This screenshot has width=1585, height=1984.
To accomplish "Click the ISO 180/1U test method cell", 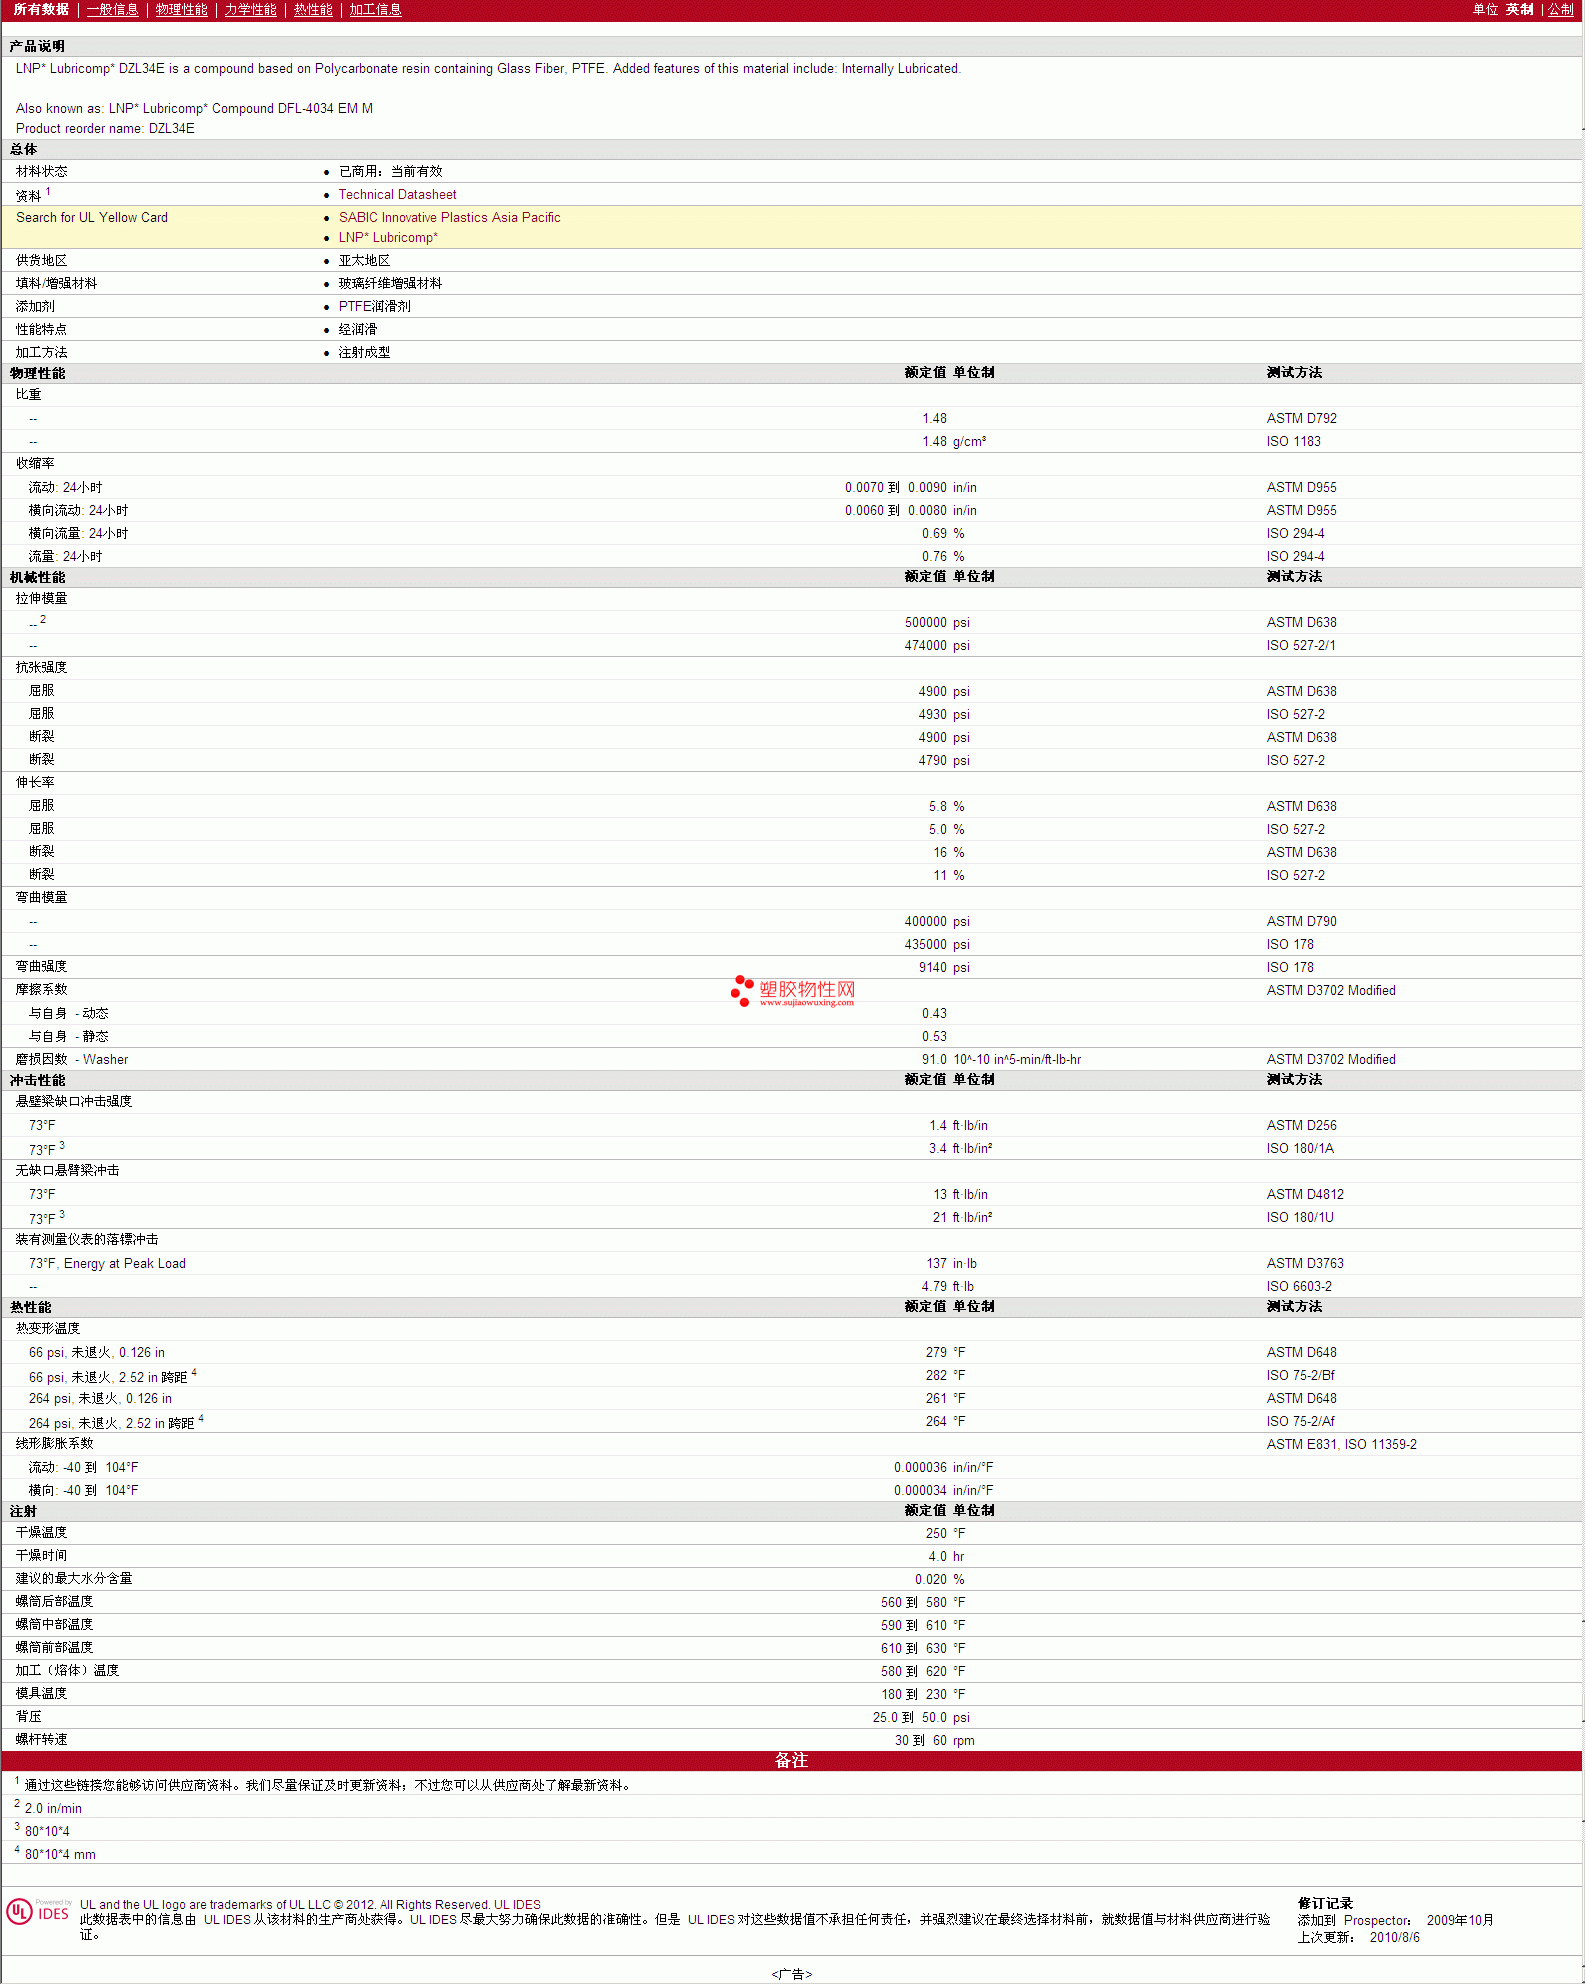I will [x=1300, y=1218].
